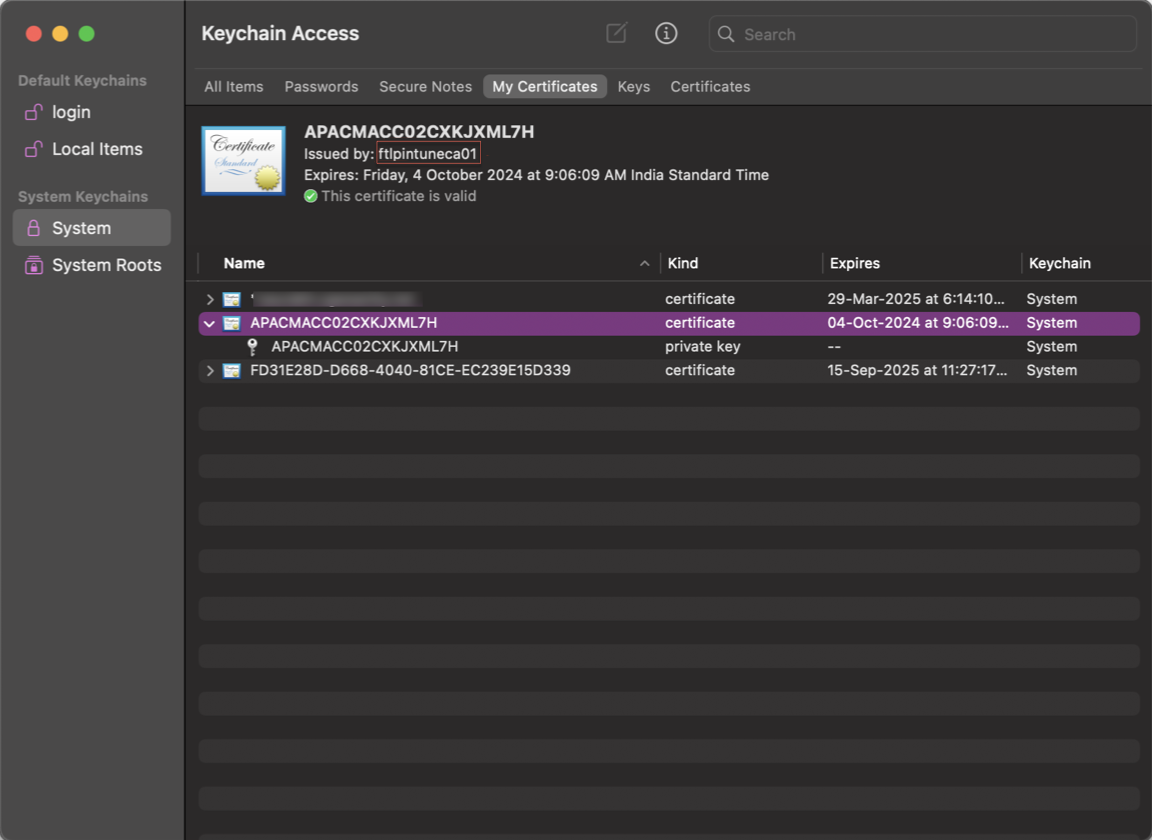This screenshot has height=840, width=1152.
Task: Expand the FD31E28D certificate row
Action: (x=209, y=371)
